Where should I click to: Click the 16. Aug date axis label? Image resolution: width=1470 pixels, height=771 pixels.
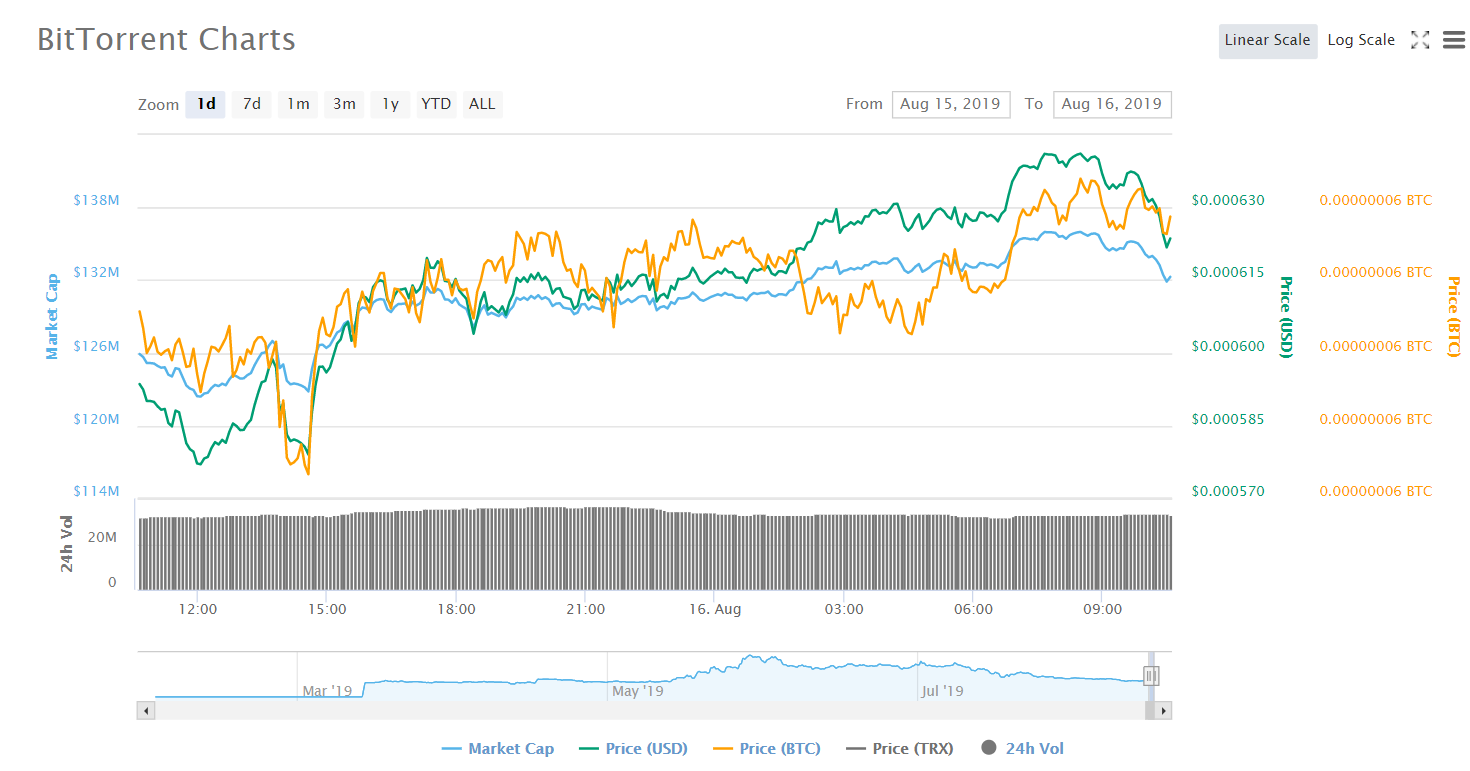tap(715, 609)
